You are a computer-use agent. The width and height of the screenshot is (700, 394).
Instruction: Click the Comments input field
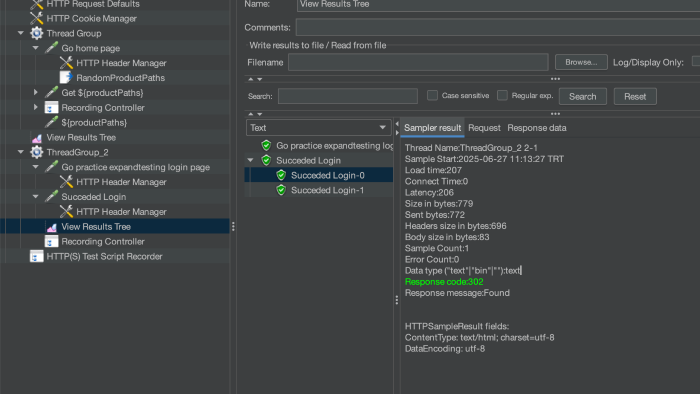pyautogui.click(x=498, y=28)
